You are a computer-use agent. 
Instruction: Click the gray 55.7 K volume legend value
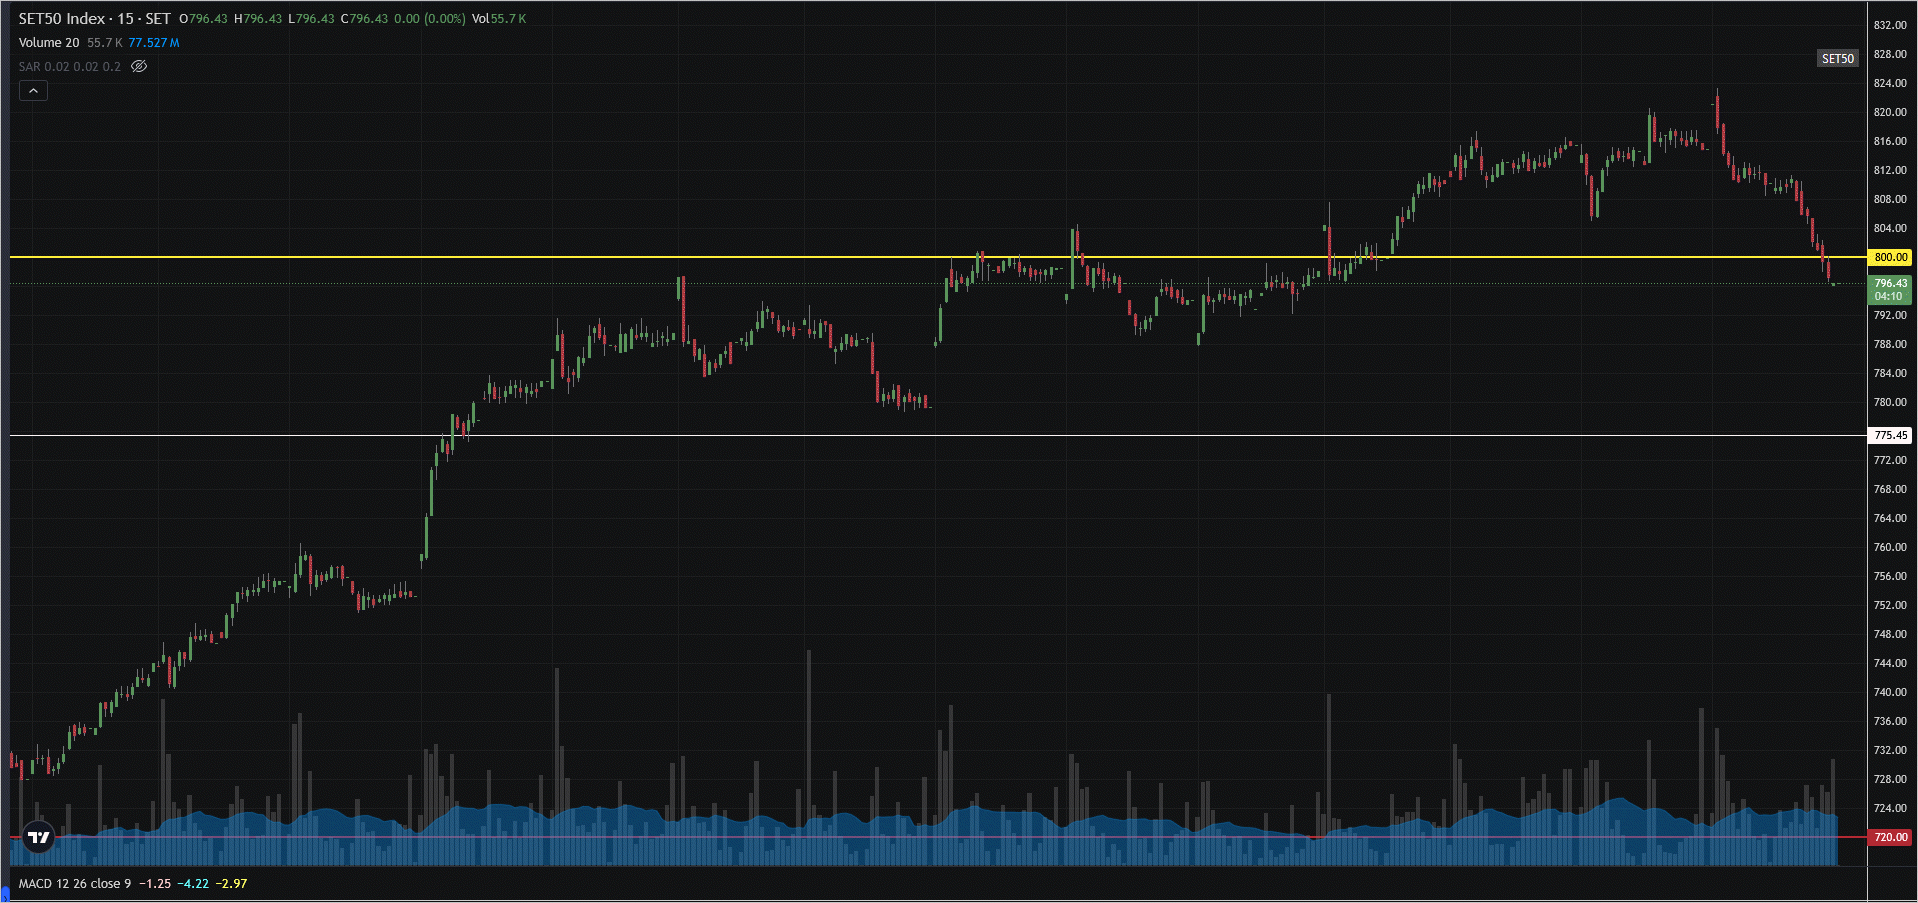coord(105,43)
